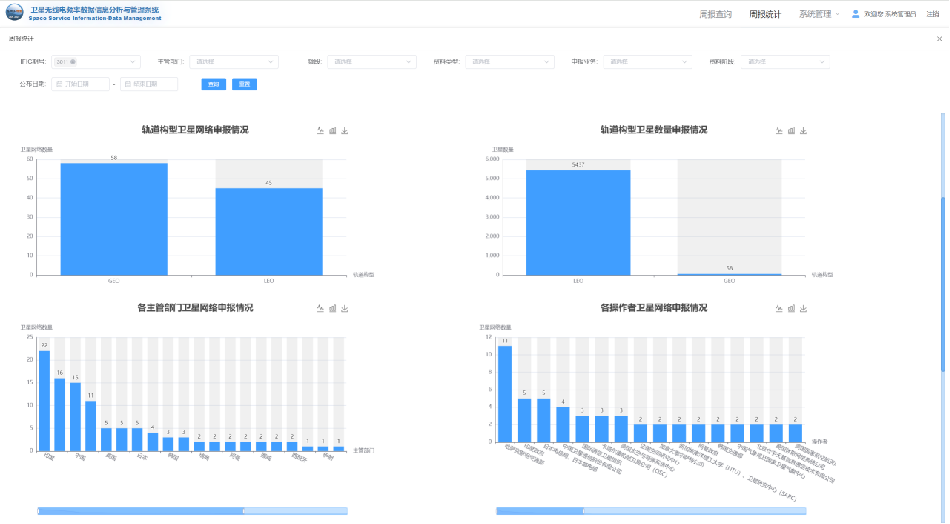
Task: Download the 轨道构型卫星网络申报情况 chart as image
Action: click(x=344, y=130)
